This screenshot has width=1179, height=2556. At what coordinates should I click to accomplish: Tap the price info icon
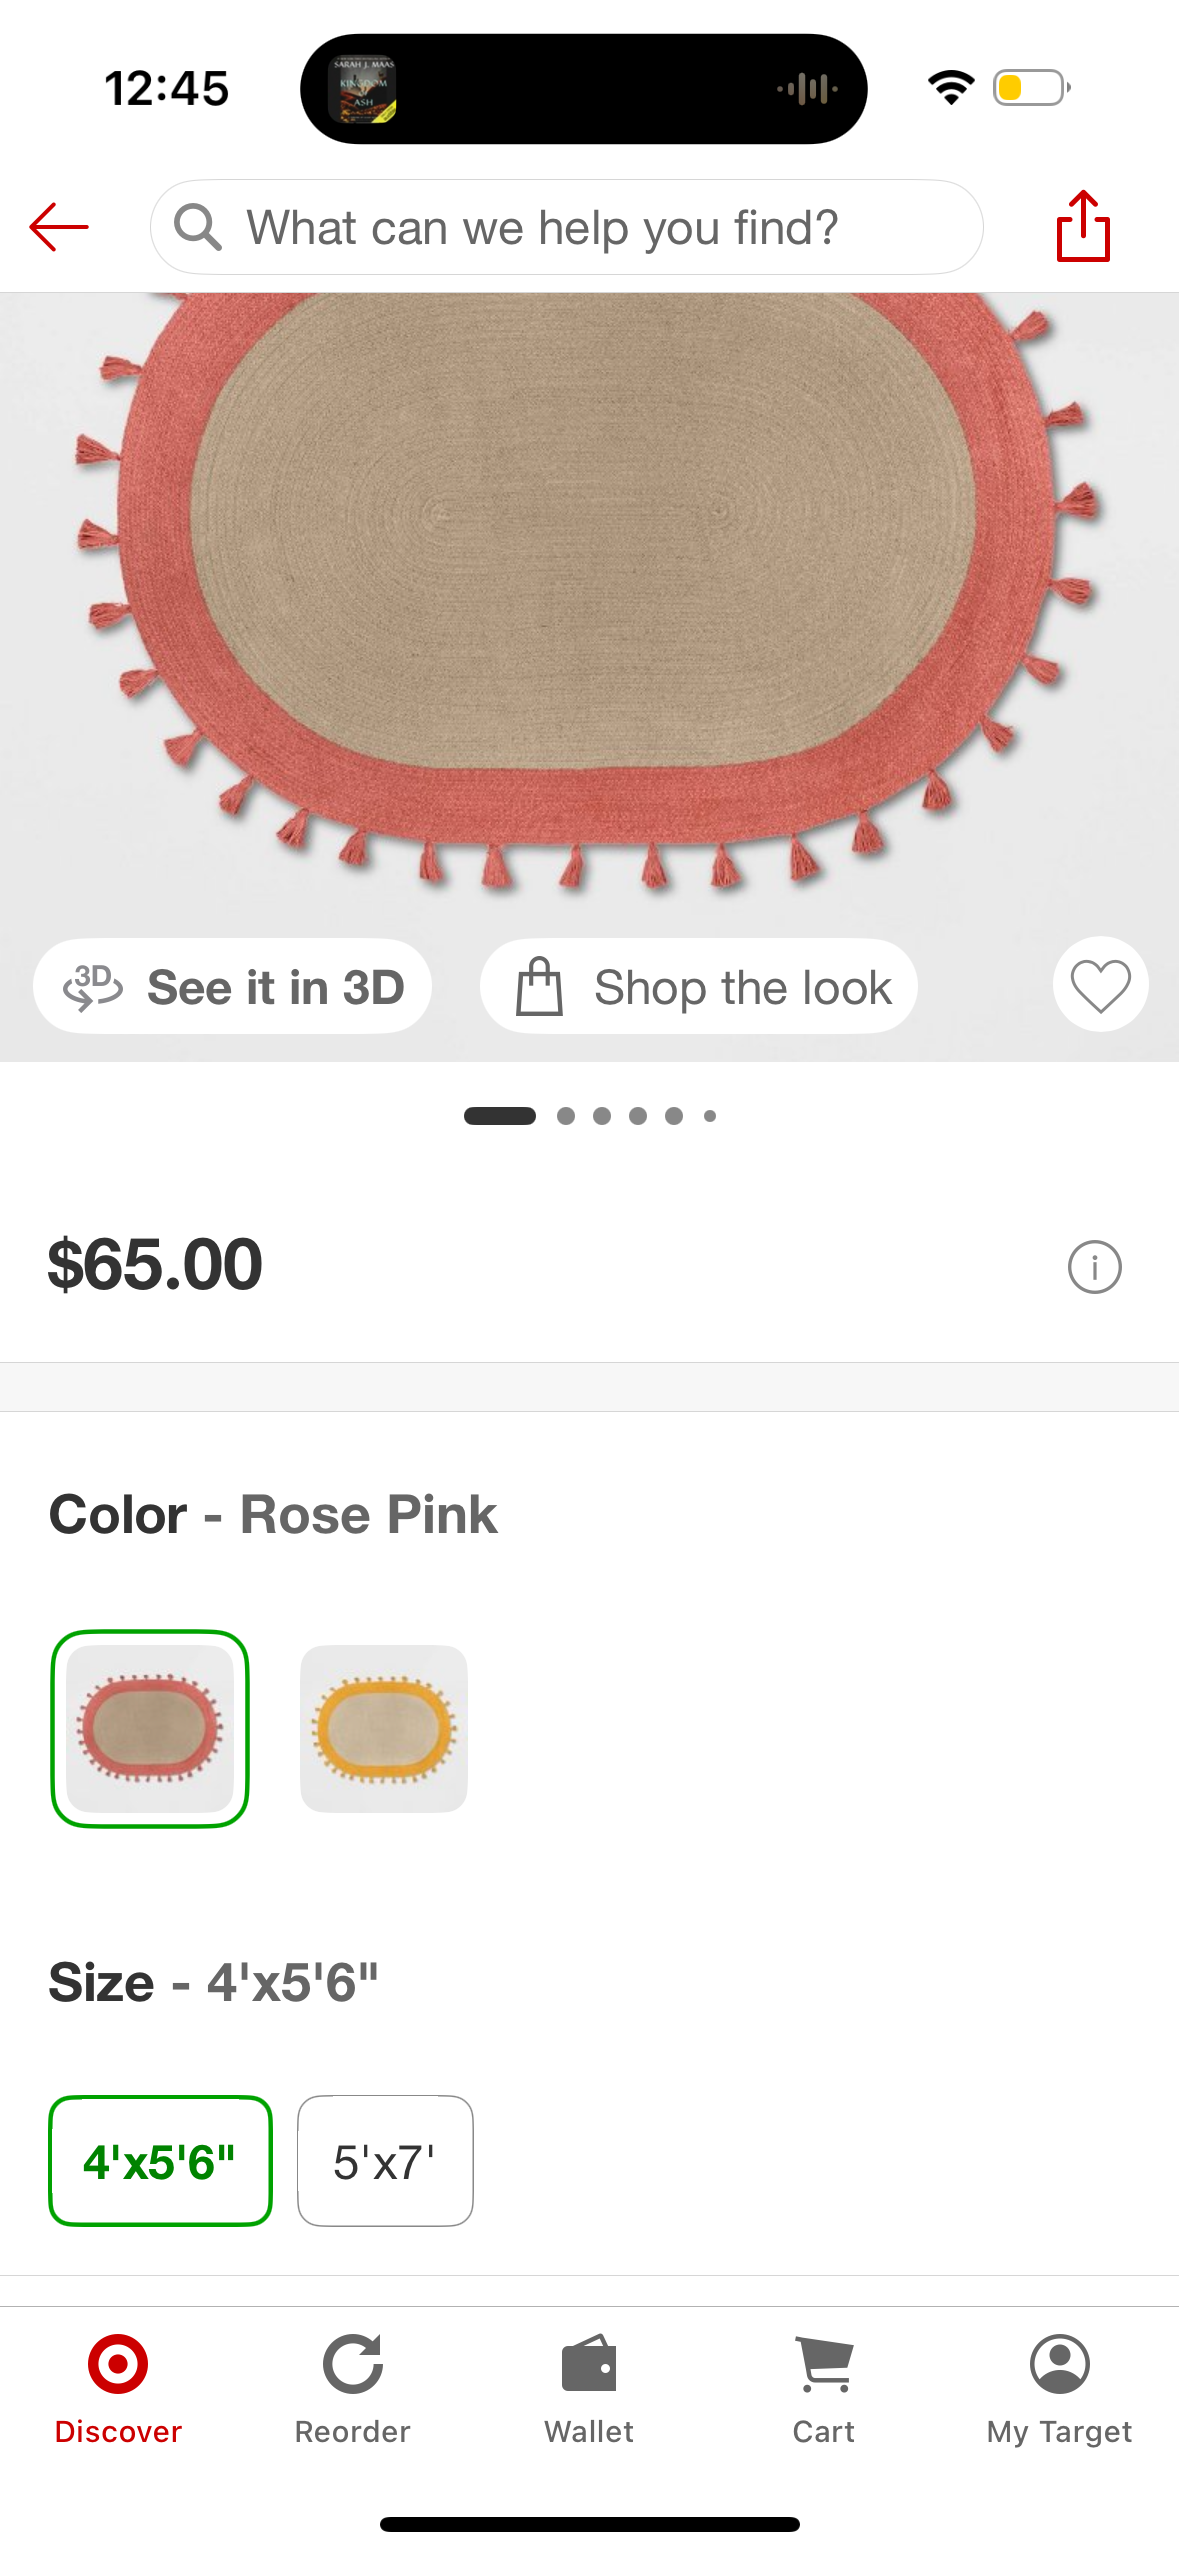(x=1094, y=1267)
